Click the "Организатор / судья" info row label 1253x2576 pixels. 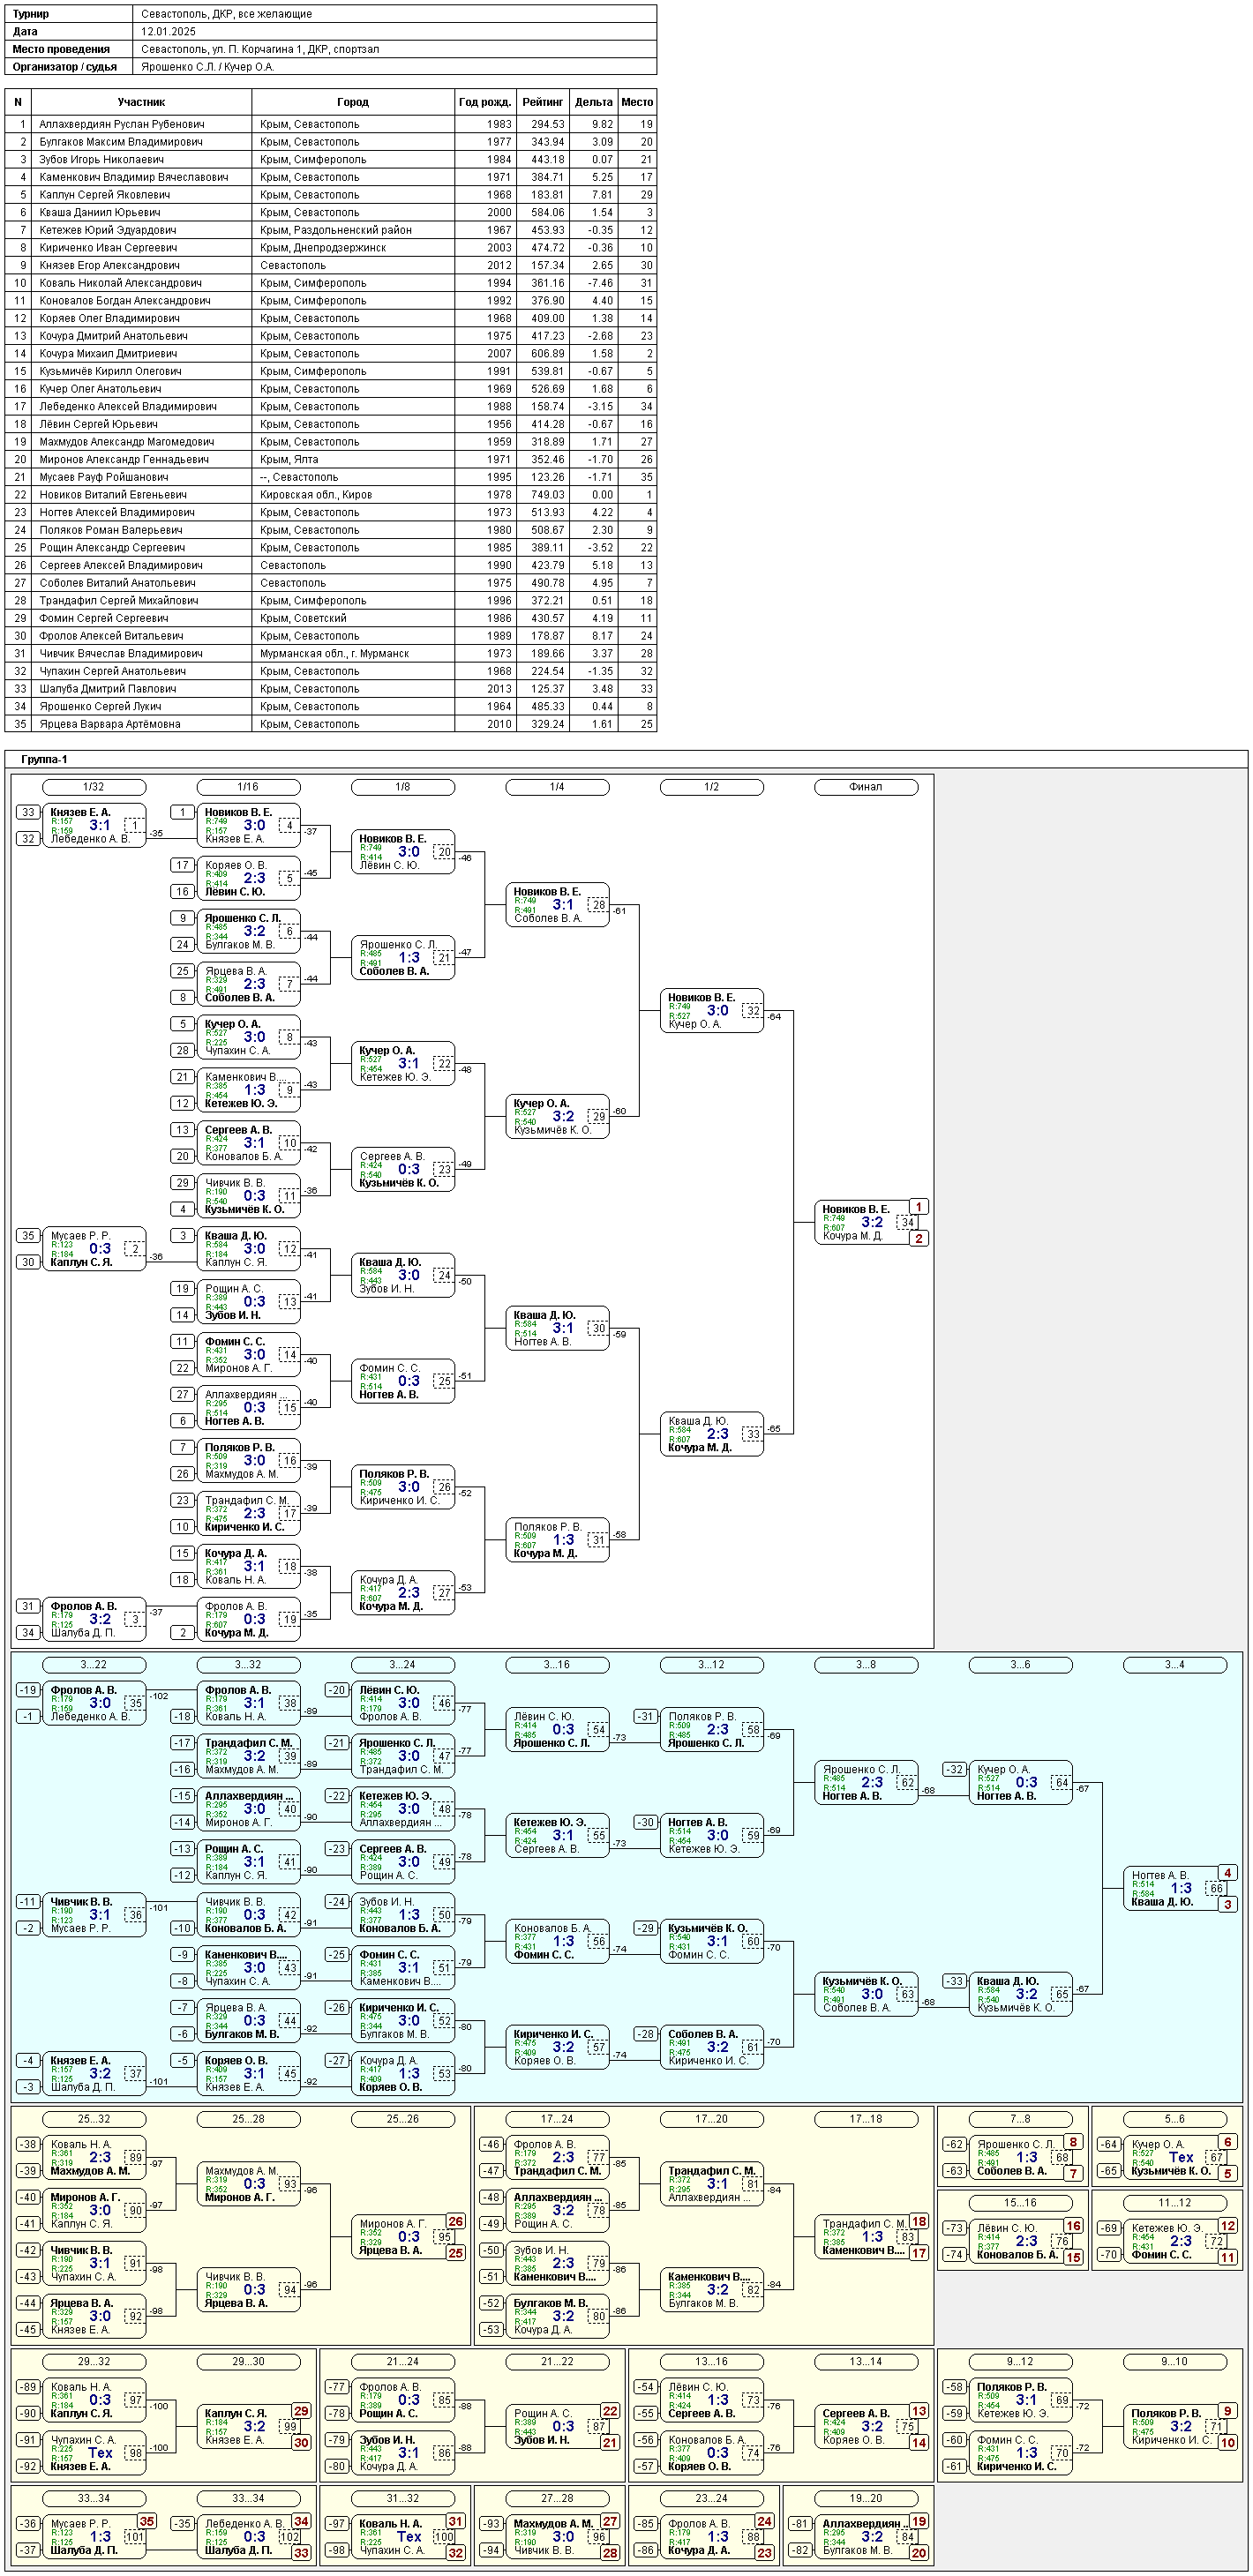coord(65,67)
